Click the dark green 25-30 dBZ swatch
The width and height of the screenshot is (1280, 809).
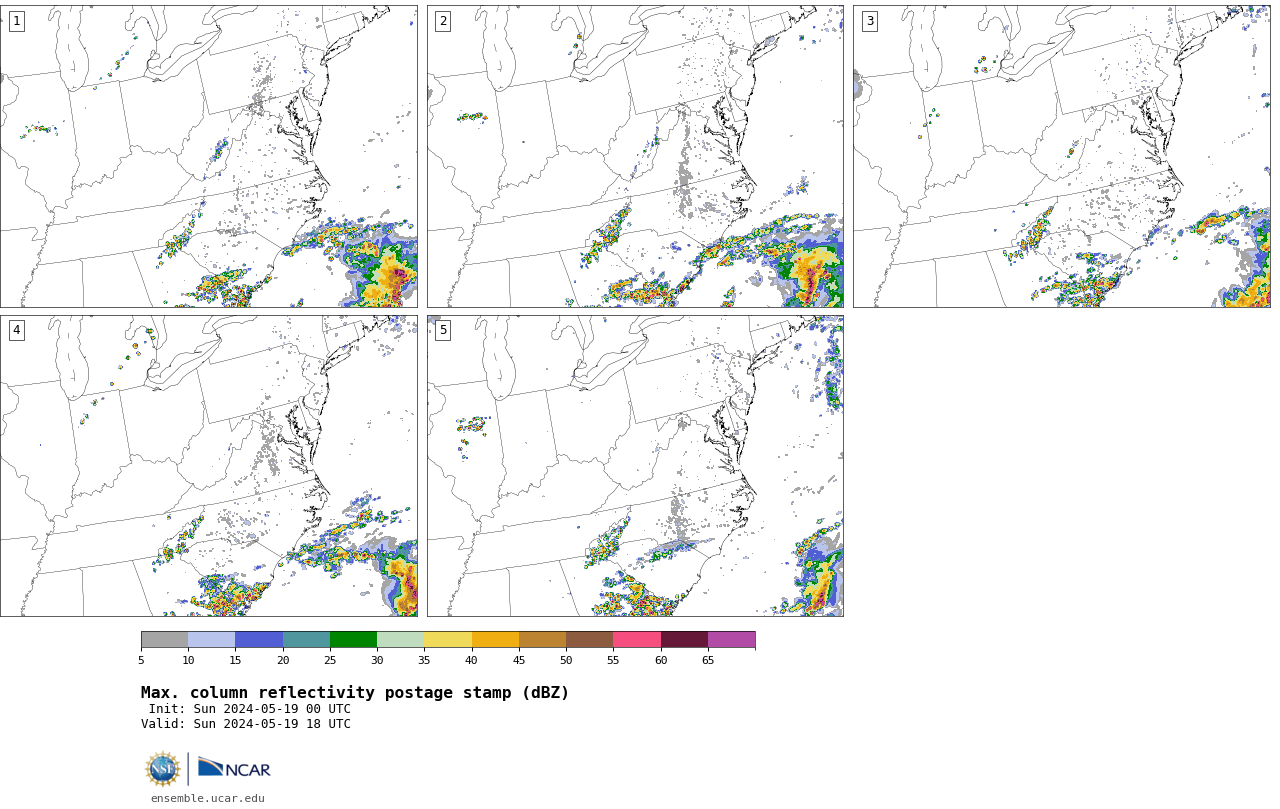(x=353, y=640)
